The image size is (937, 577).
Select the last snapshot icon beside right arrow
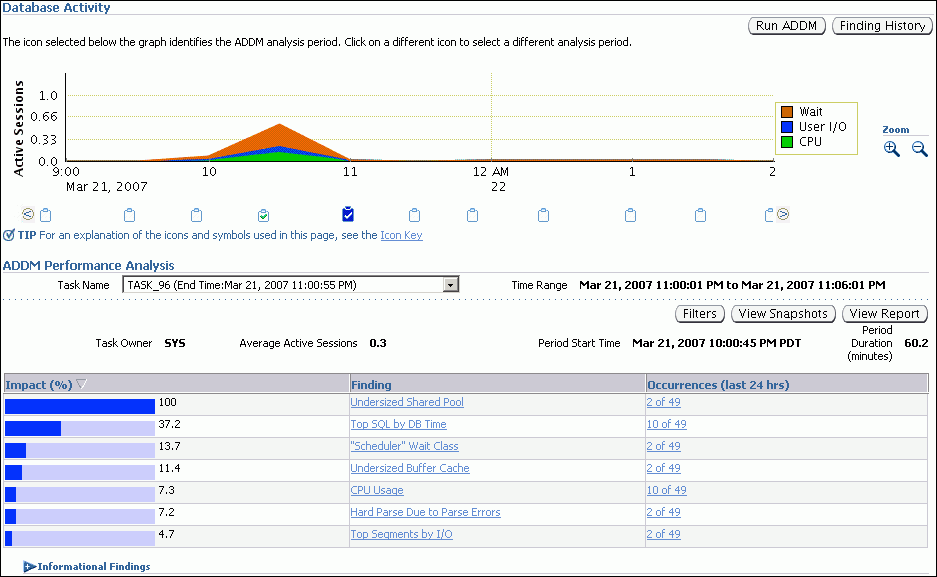(x=769, y=215)
